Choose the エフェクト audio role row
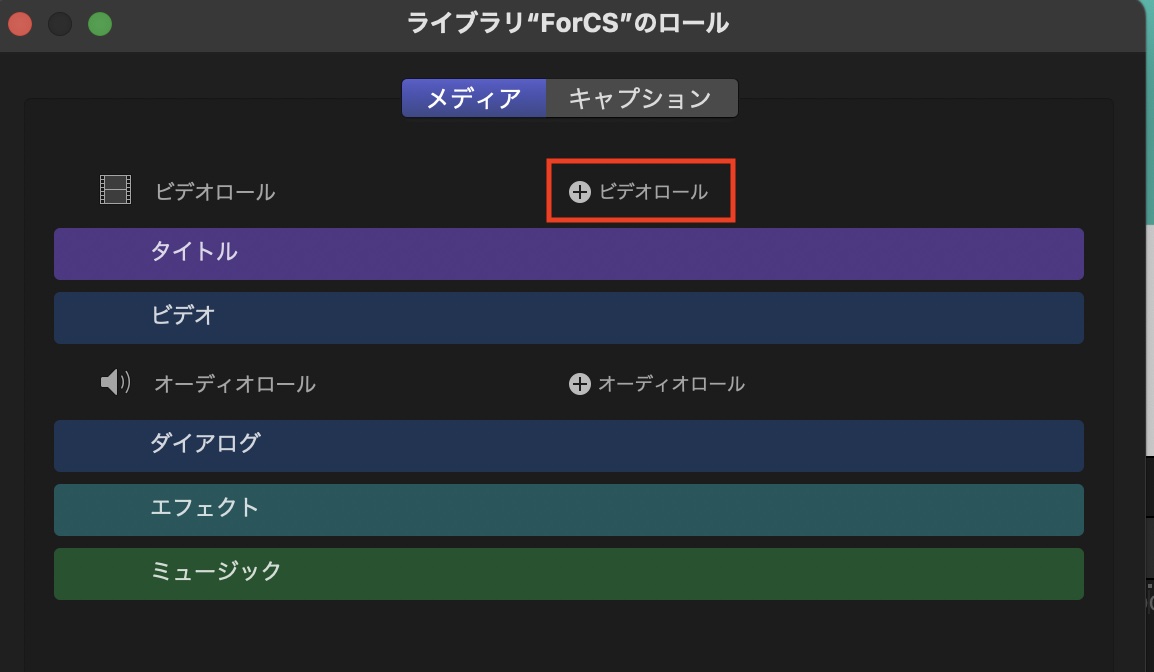This screenshot has width=1154, height=672. [568, 509]
